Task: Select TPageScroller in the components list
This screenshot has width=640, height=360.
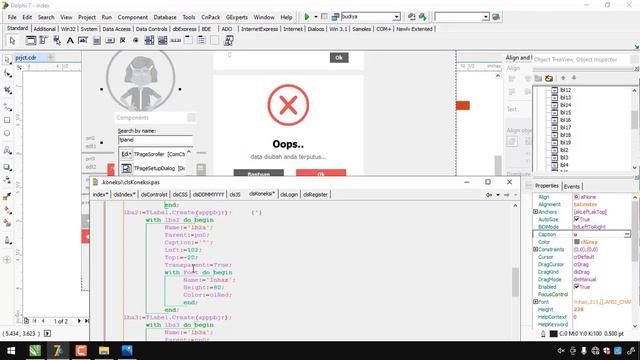Action: tap(153, 154)
